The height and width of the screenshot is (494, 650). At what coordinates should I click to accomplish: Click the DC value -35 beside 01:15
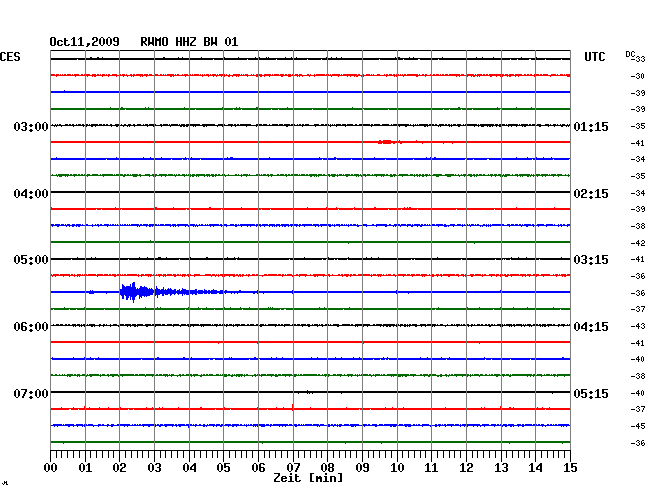[638, 126]
